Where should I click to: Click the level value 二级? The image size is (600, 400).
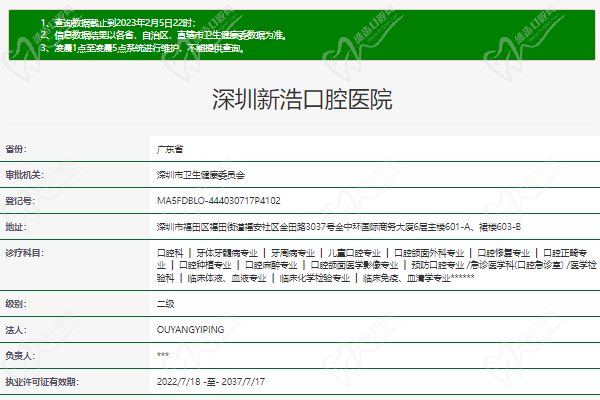point(165,304)
